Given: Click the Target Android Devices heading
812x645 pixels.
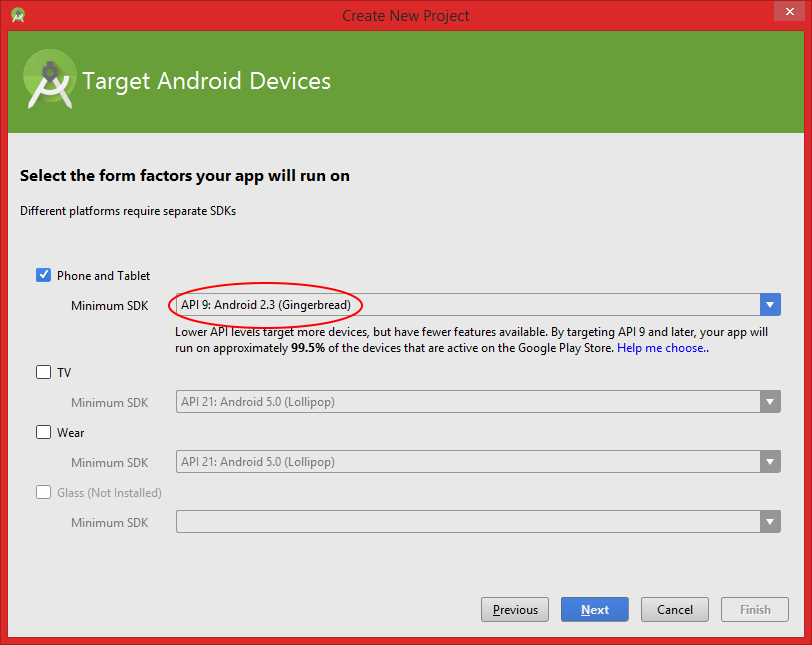Looking at the screenshot, I should (206, 81).
